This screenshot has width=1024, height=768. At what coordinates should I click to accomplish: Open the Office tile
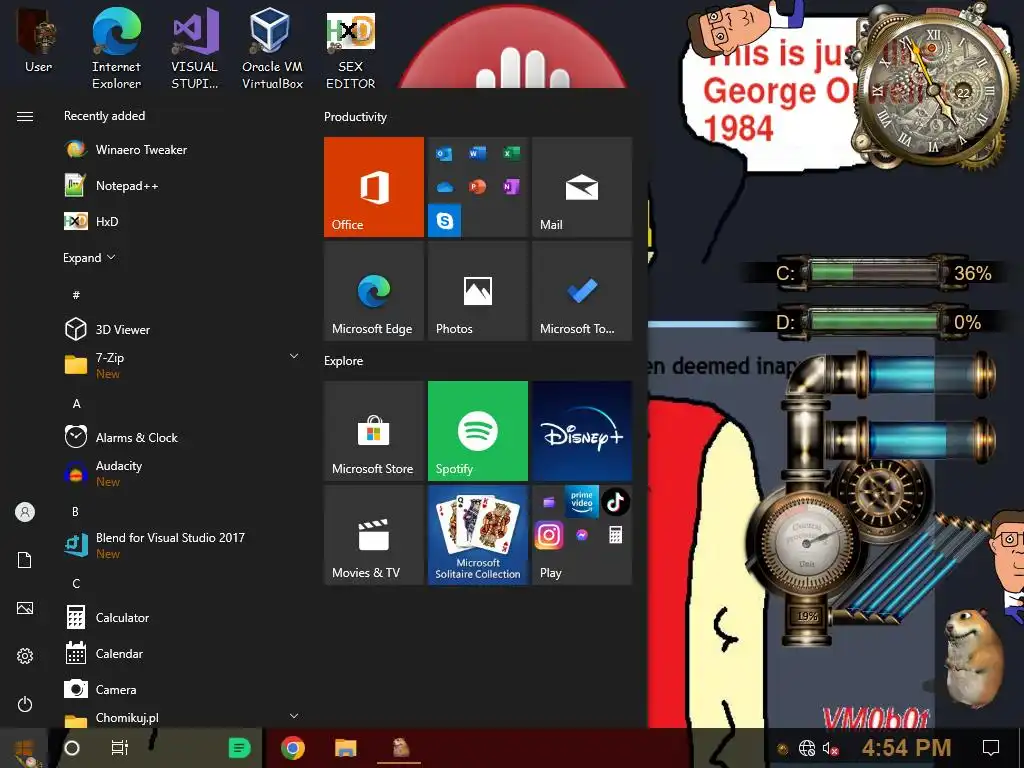click(374, 187)
